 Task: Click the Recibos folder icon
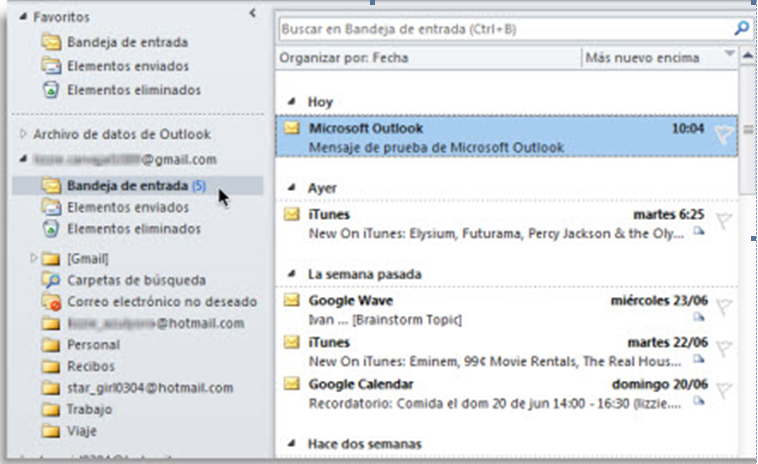51,366
